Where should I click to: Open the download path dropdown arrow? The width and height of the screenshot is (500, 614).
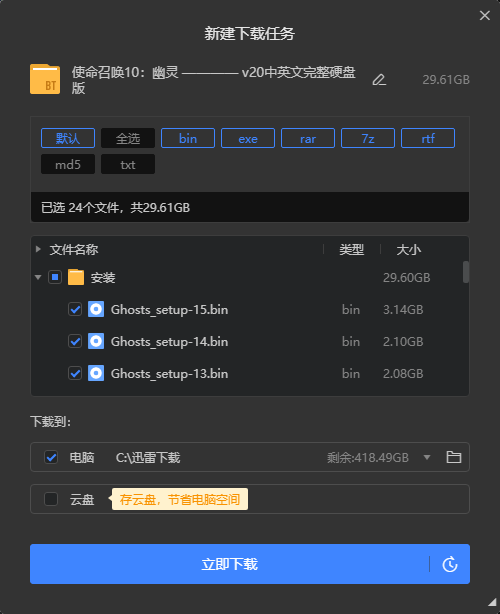tap(427, 457)
